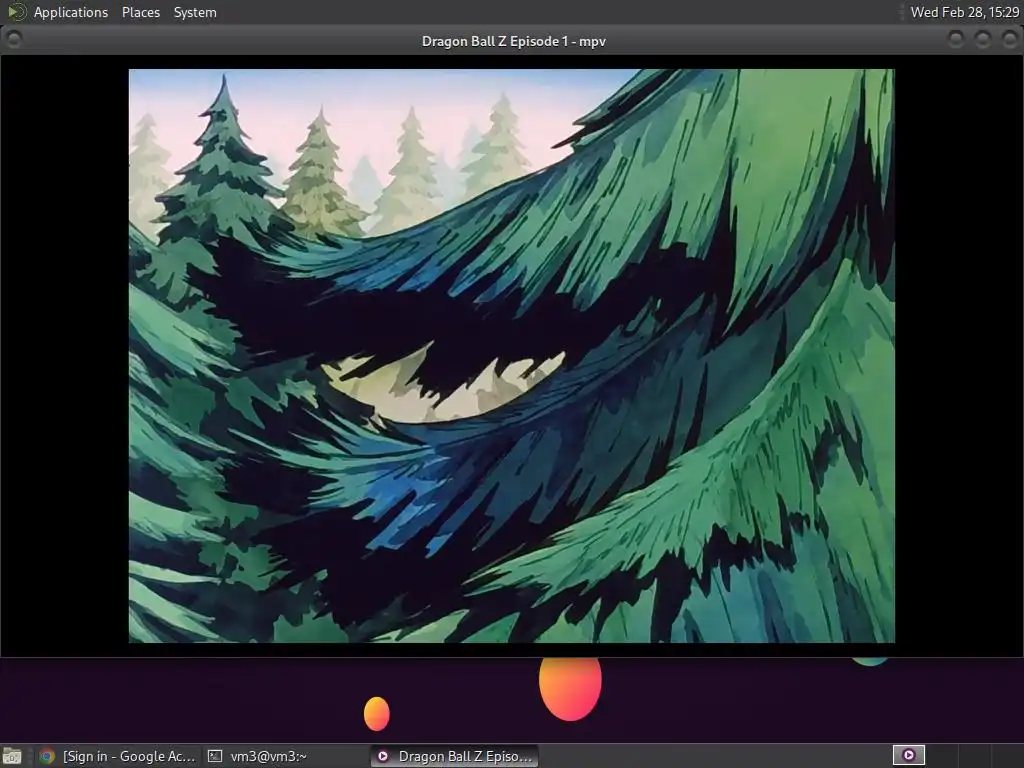Image resolution: width=1024 pixels, height=768 pixels.
Task: Open the System menu
Action: click(x=195, y=12)
